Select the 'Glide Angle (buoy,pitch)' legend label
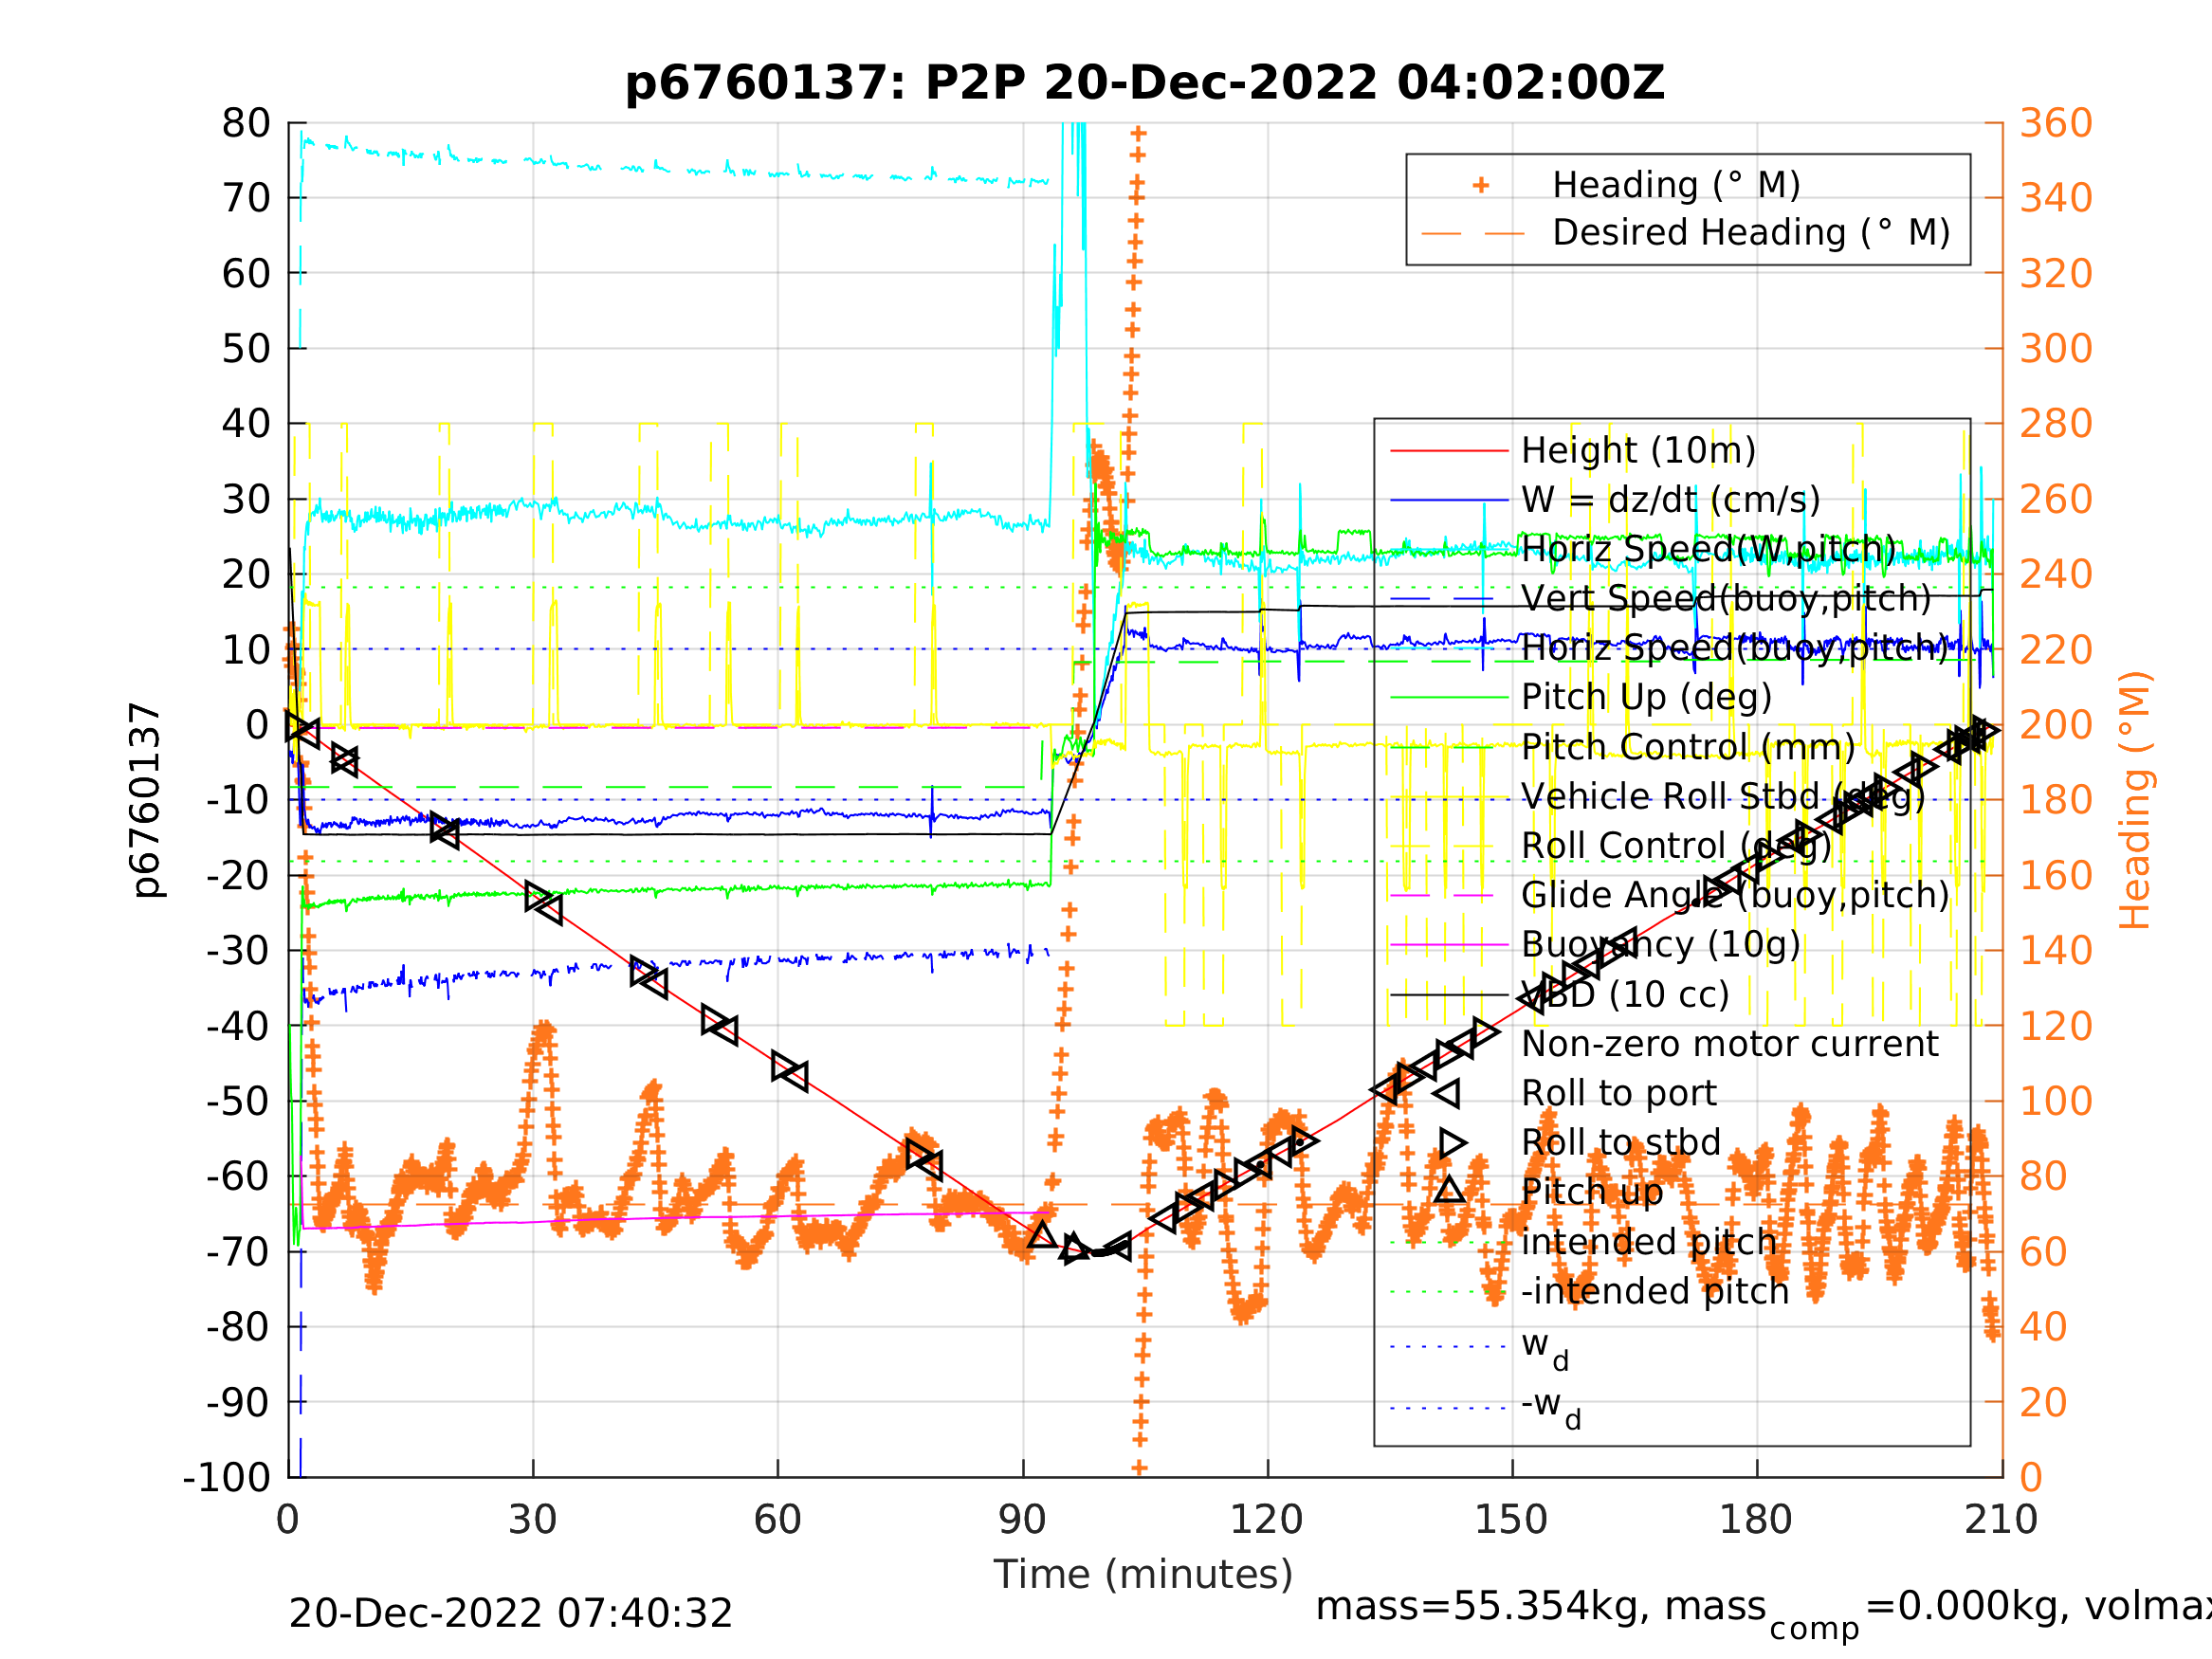The height and width of the screenshot is (1659, 2212). tap(1735, 895)
